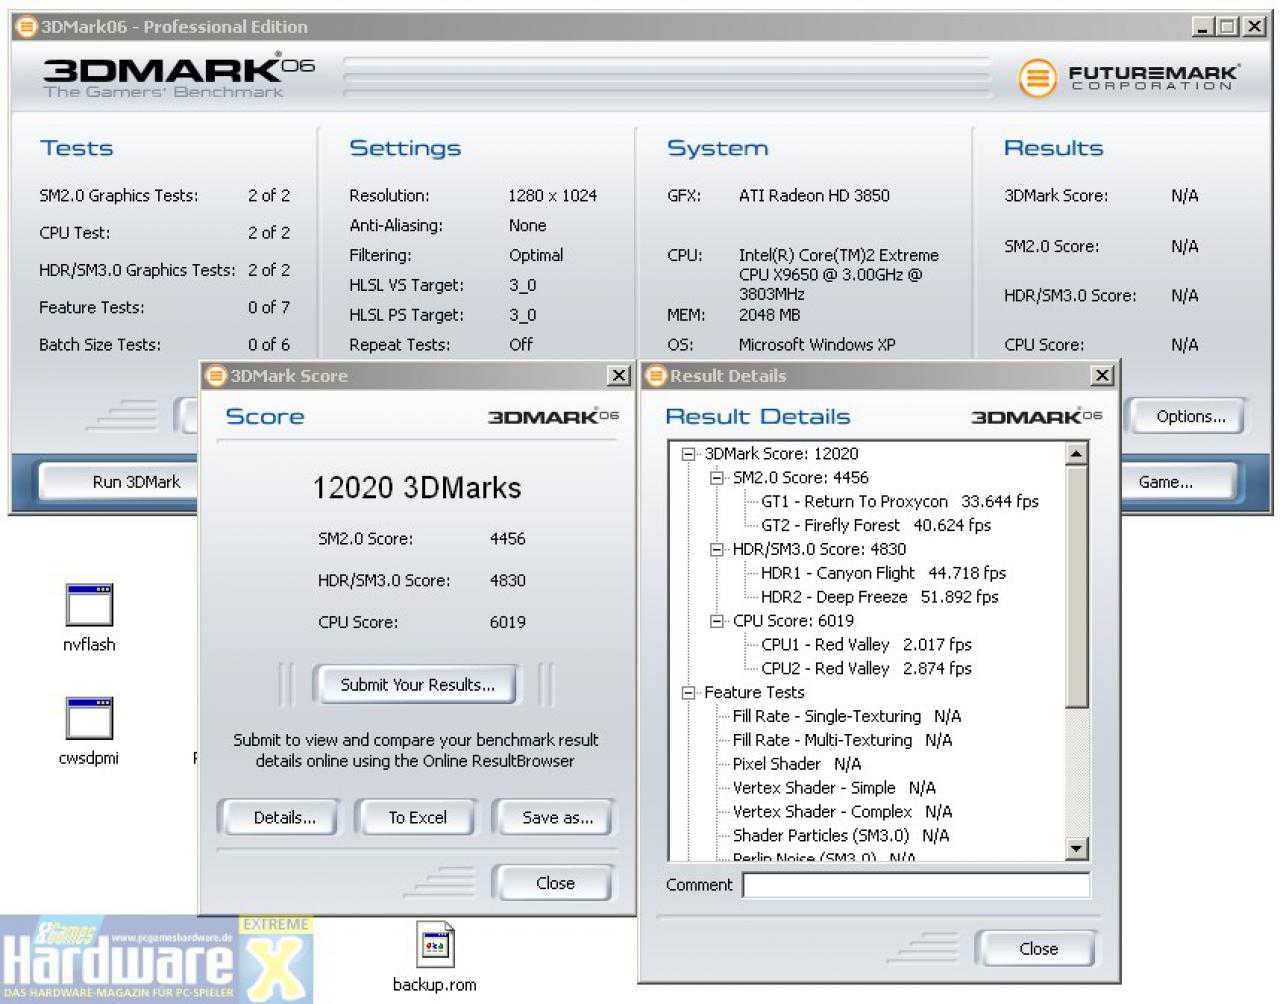Click SM2.0 Graphics Tests 2 of 2 value

click(269, 196)
